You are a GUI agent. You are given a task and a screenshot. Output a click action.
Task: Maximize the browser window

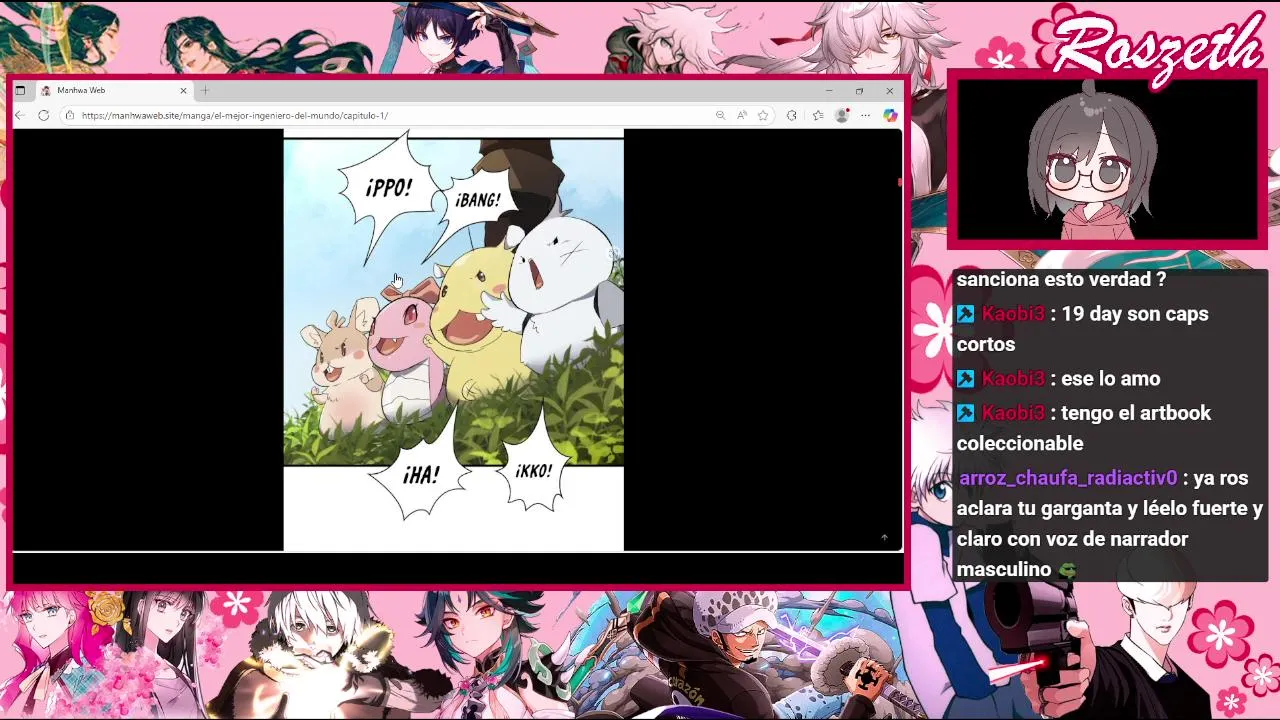click(x=859, y=90)
